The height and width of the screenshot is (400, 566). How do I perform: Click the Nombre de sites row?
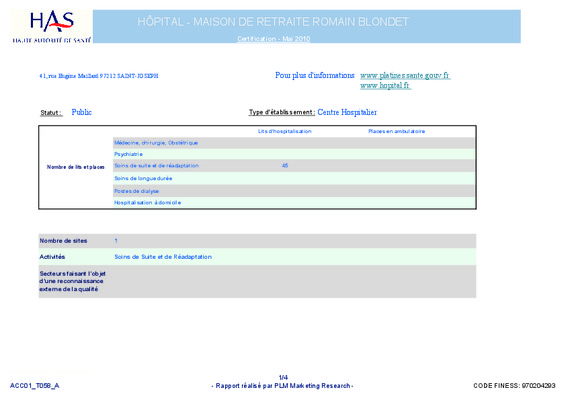257,241
